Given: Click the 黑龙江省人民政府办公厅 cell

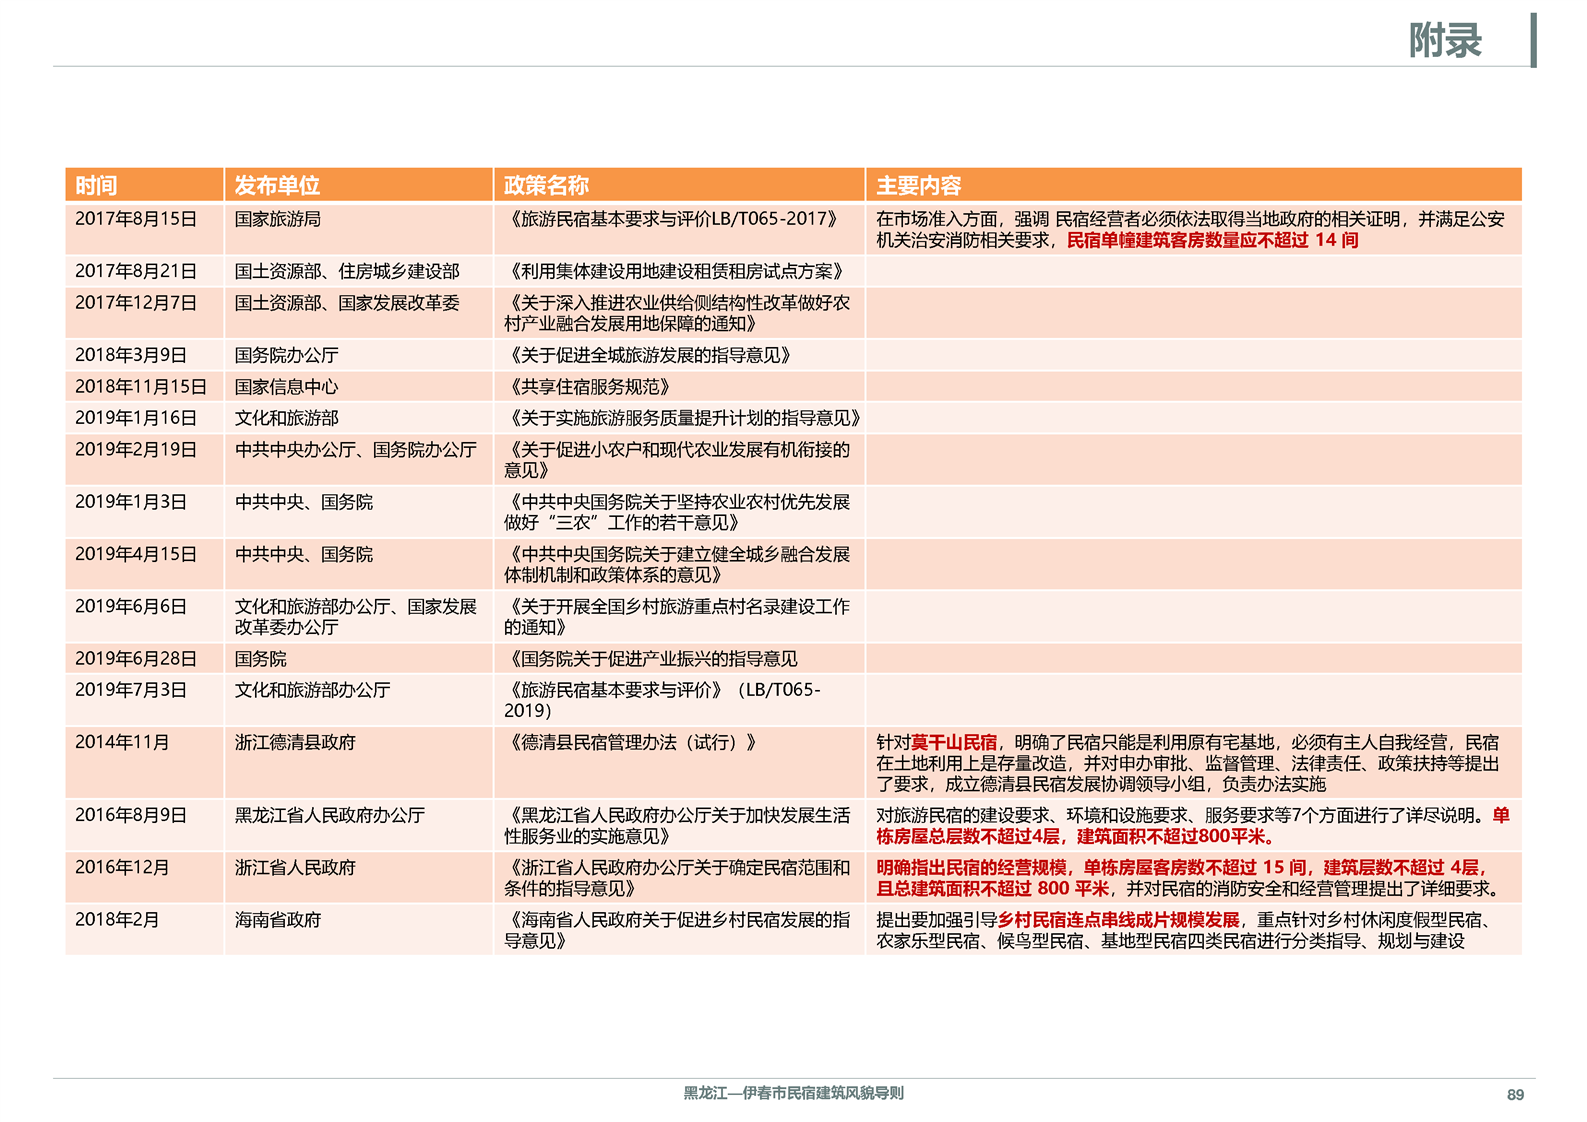Looking at the screenshot, I should [x=329, y=815].
